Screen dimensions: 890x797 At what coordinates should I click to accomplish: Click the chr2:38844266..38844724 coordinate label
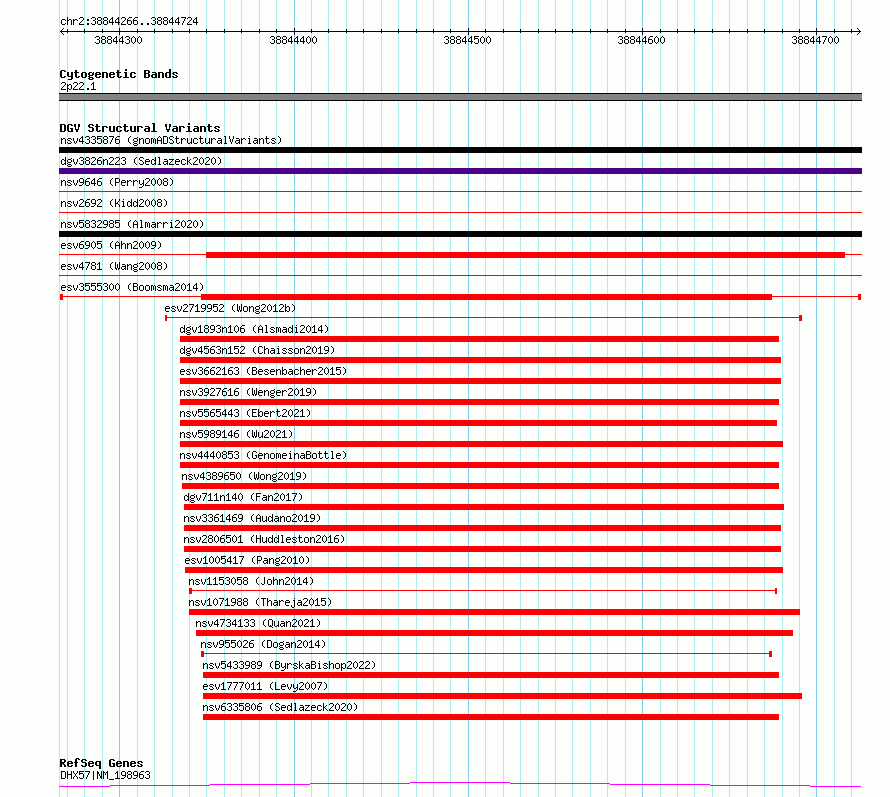point(129,21)
